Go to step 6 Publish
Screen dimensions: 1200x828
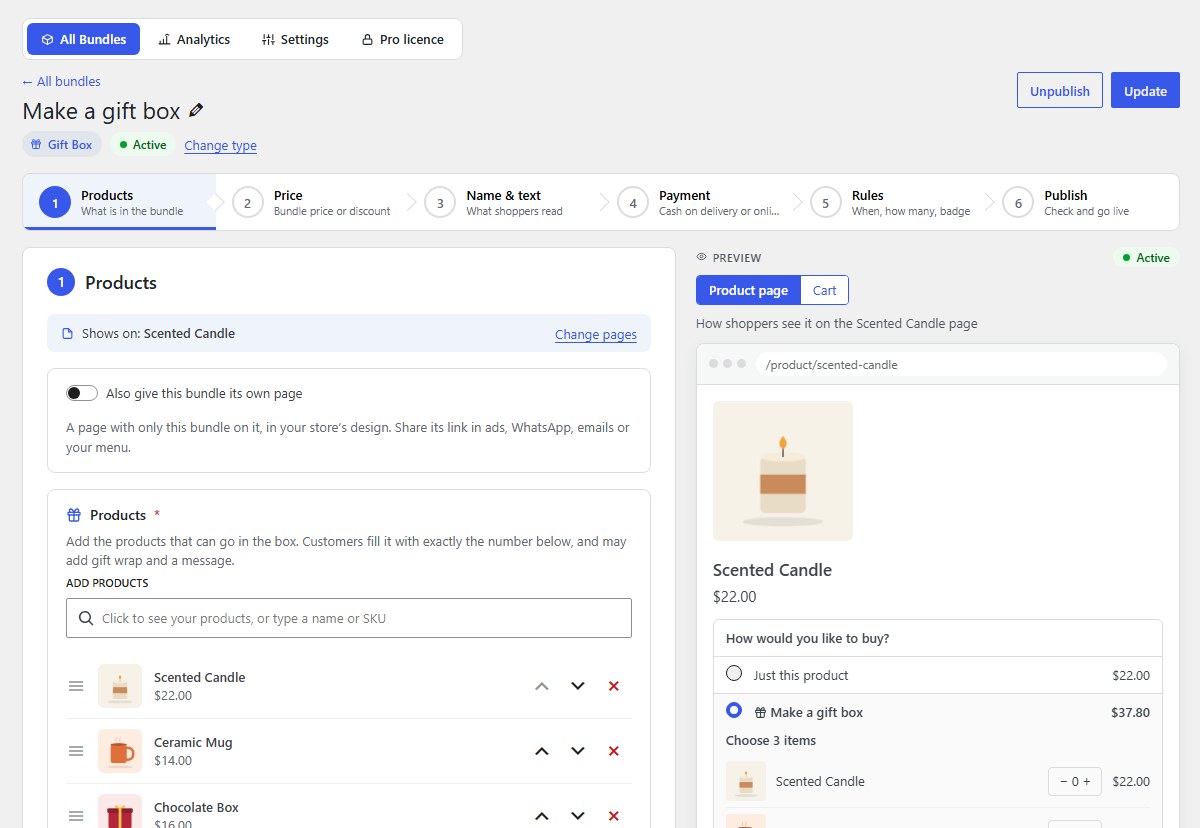click(1084, 202)
